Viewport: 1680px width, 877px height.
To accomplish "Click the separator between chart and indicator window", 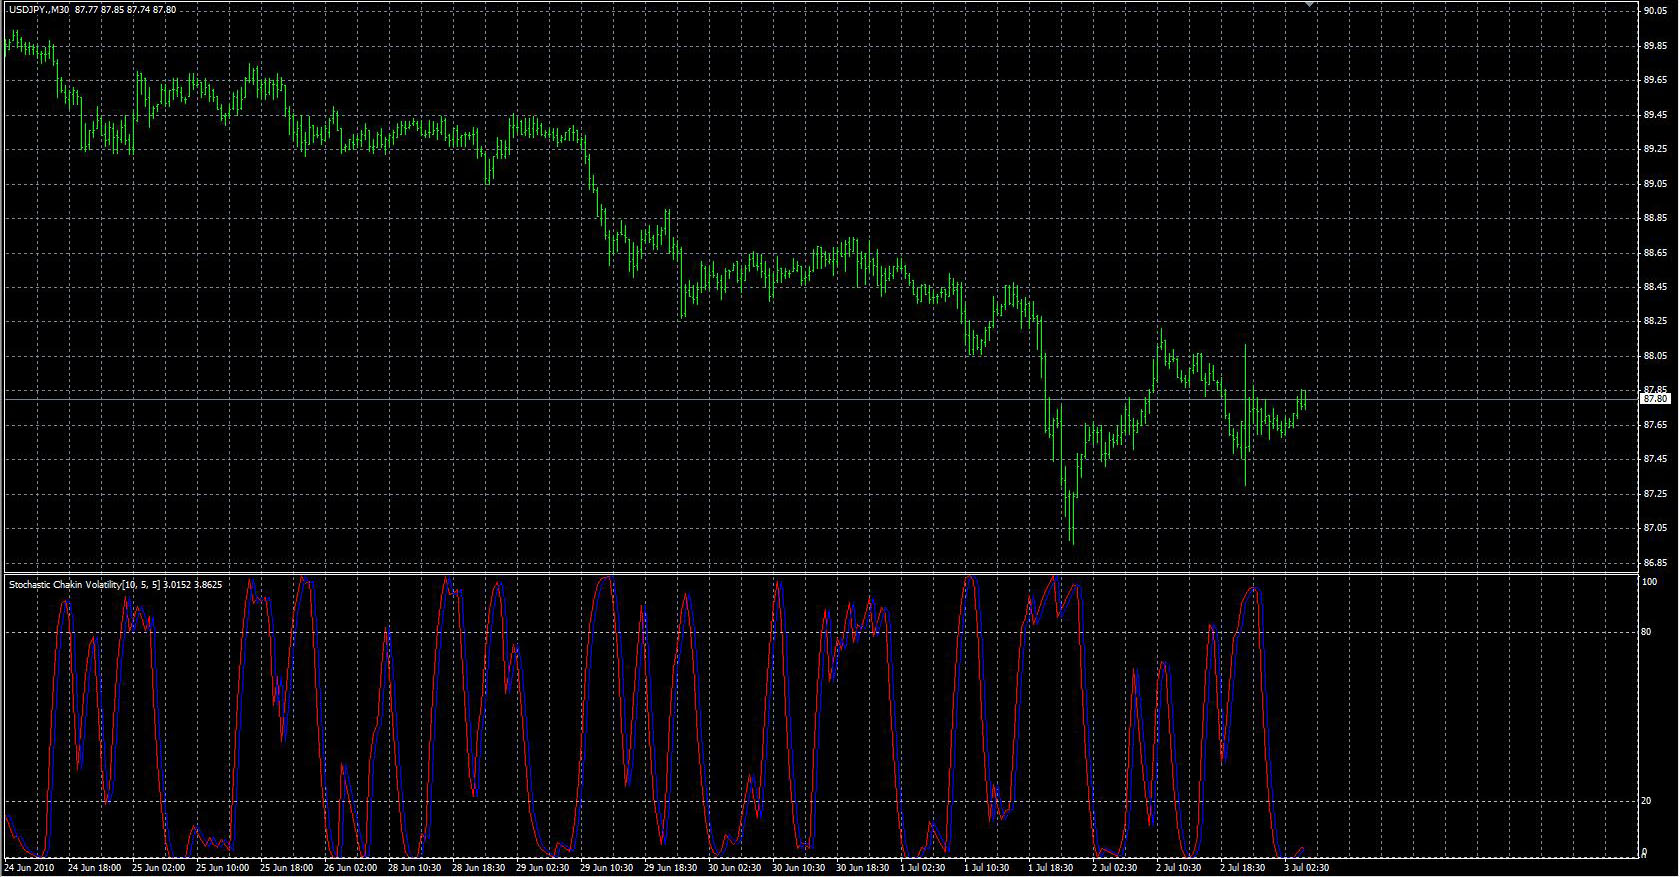I will [820, 573].
